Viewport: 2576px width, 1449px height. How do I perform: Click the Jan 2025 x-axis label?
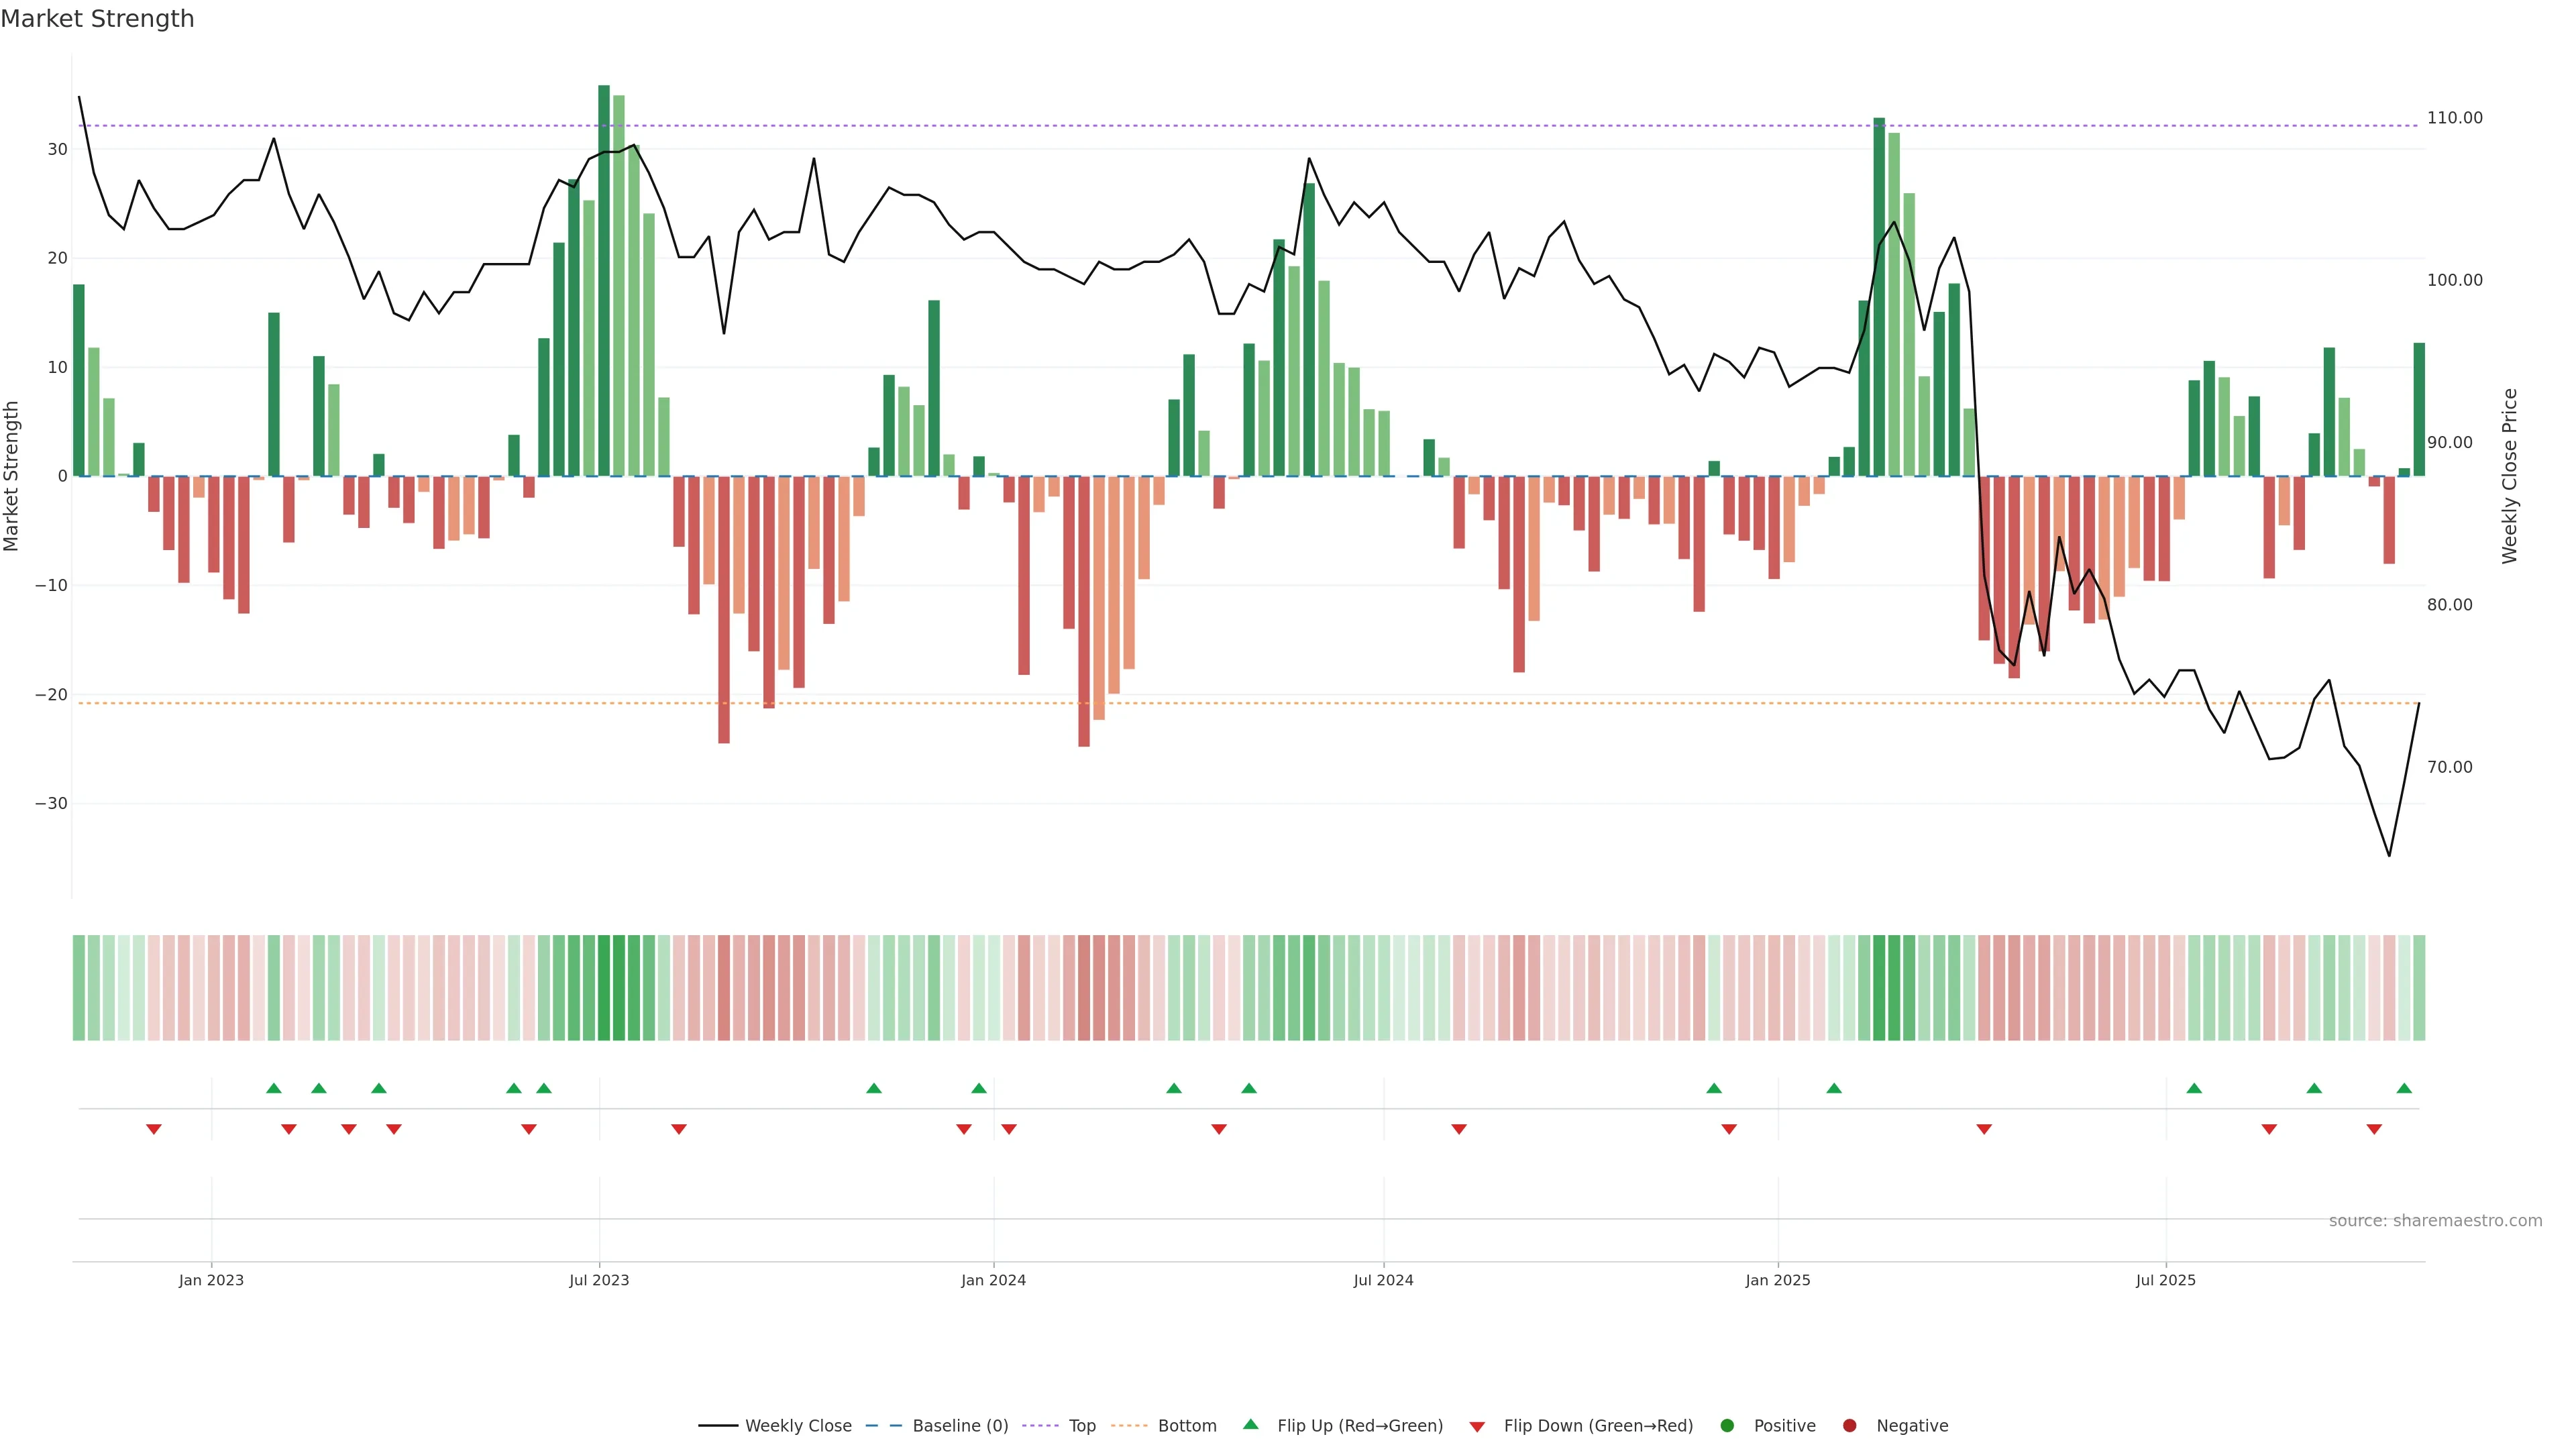(x=1777, y=1280)
